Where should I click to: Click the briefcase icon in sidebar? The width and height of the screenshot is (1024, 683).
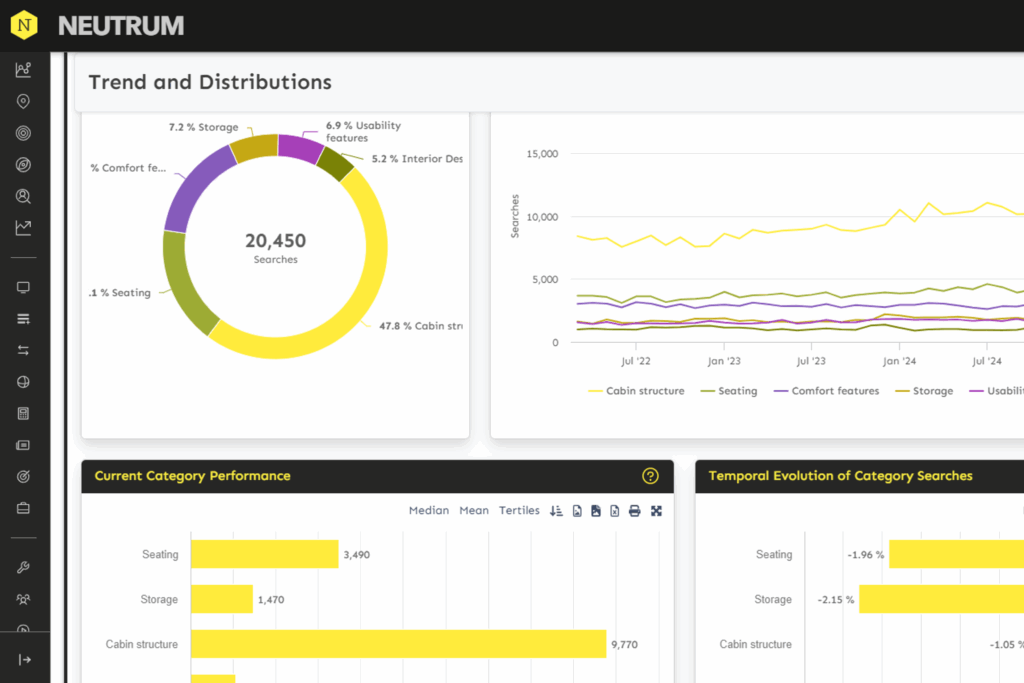23,508
